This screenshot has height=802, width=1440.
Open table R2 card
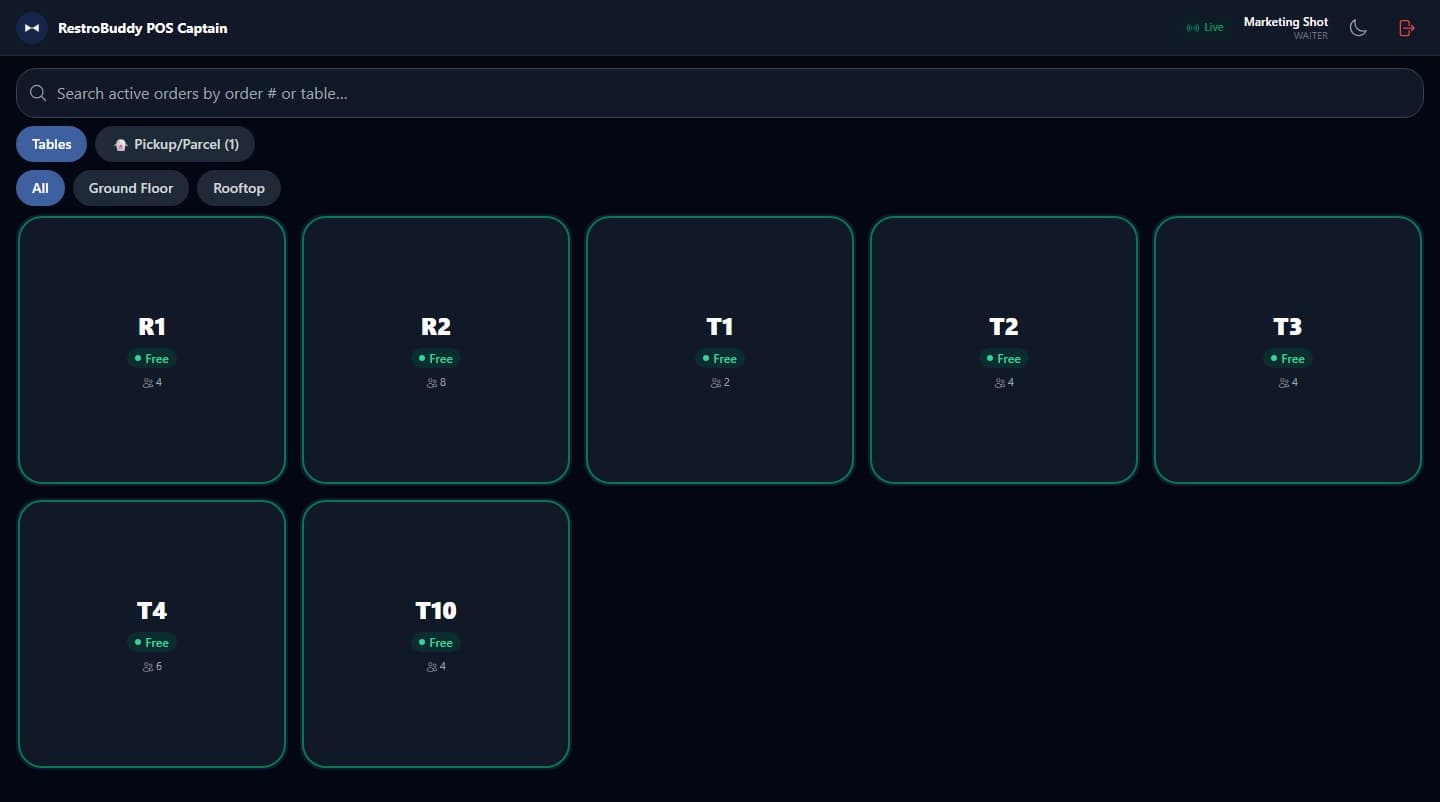[436, 350]
